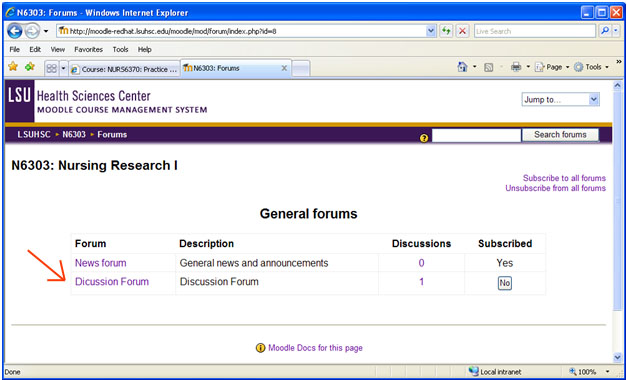Click the red Stop loading icon

pyautogui.click(x=463, y=31)
